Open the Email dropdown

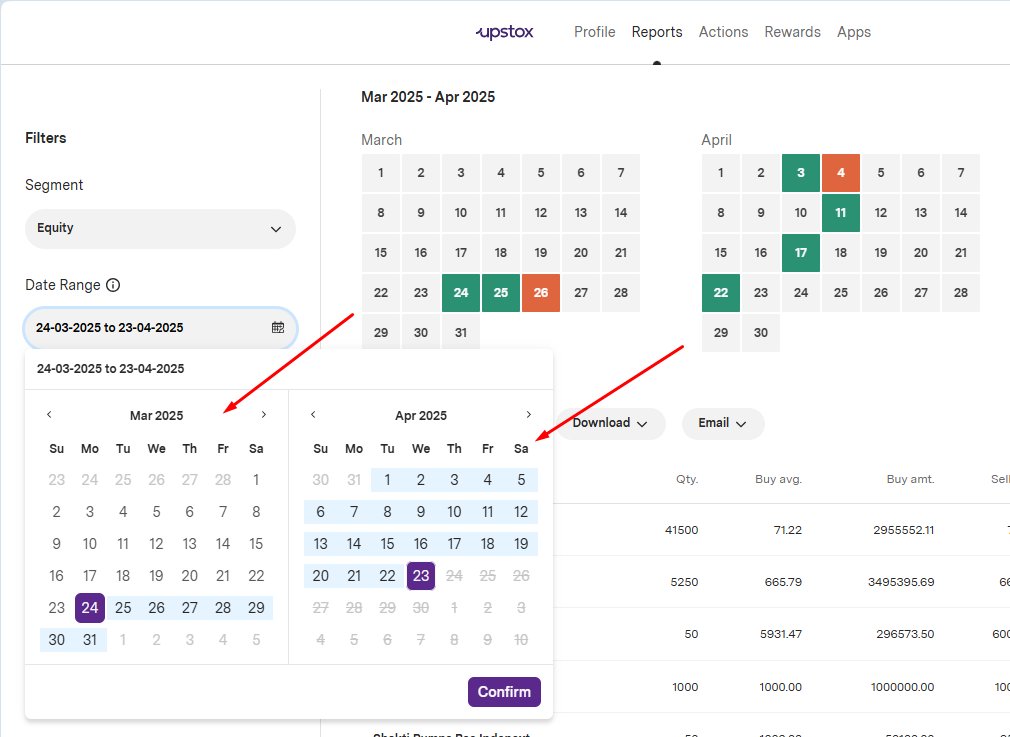point(723,423)
